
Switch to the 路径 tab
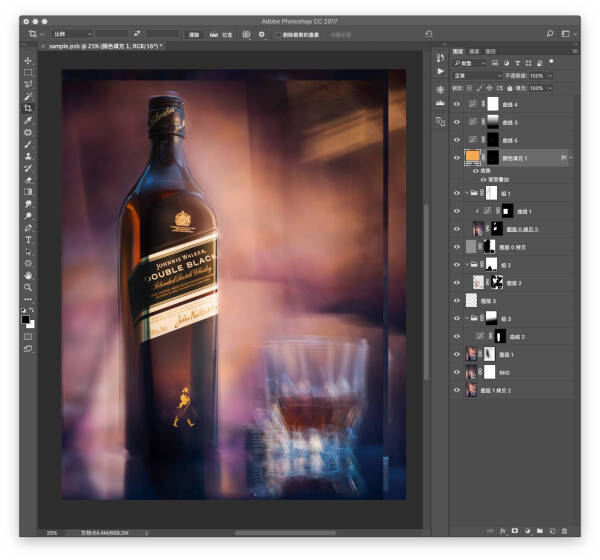pos(491,51)
